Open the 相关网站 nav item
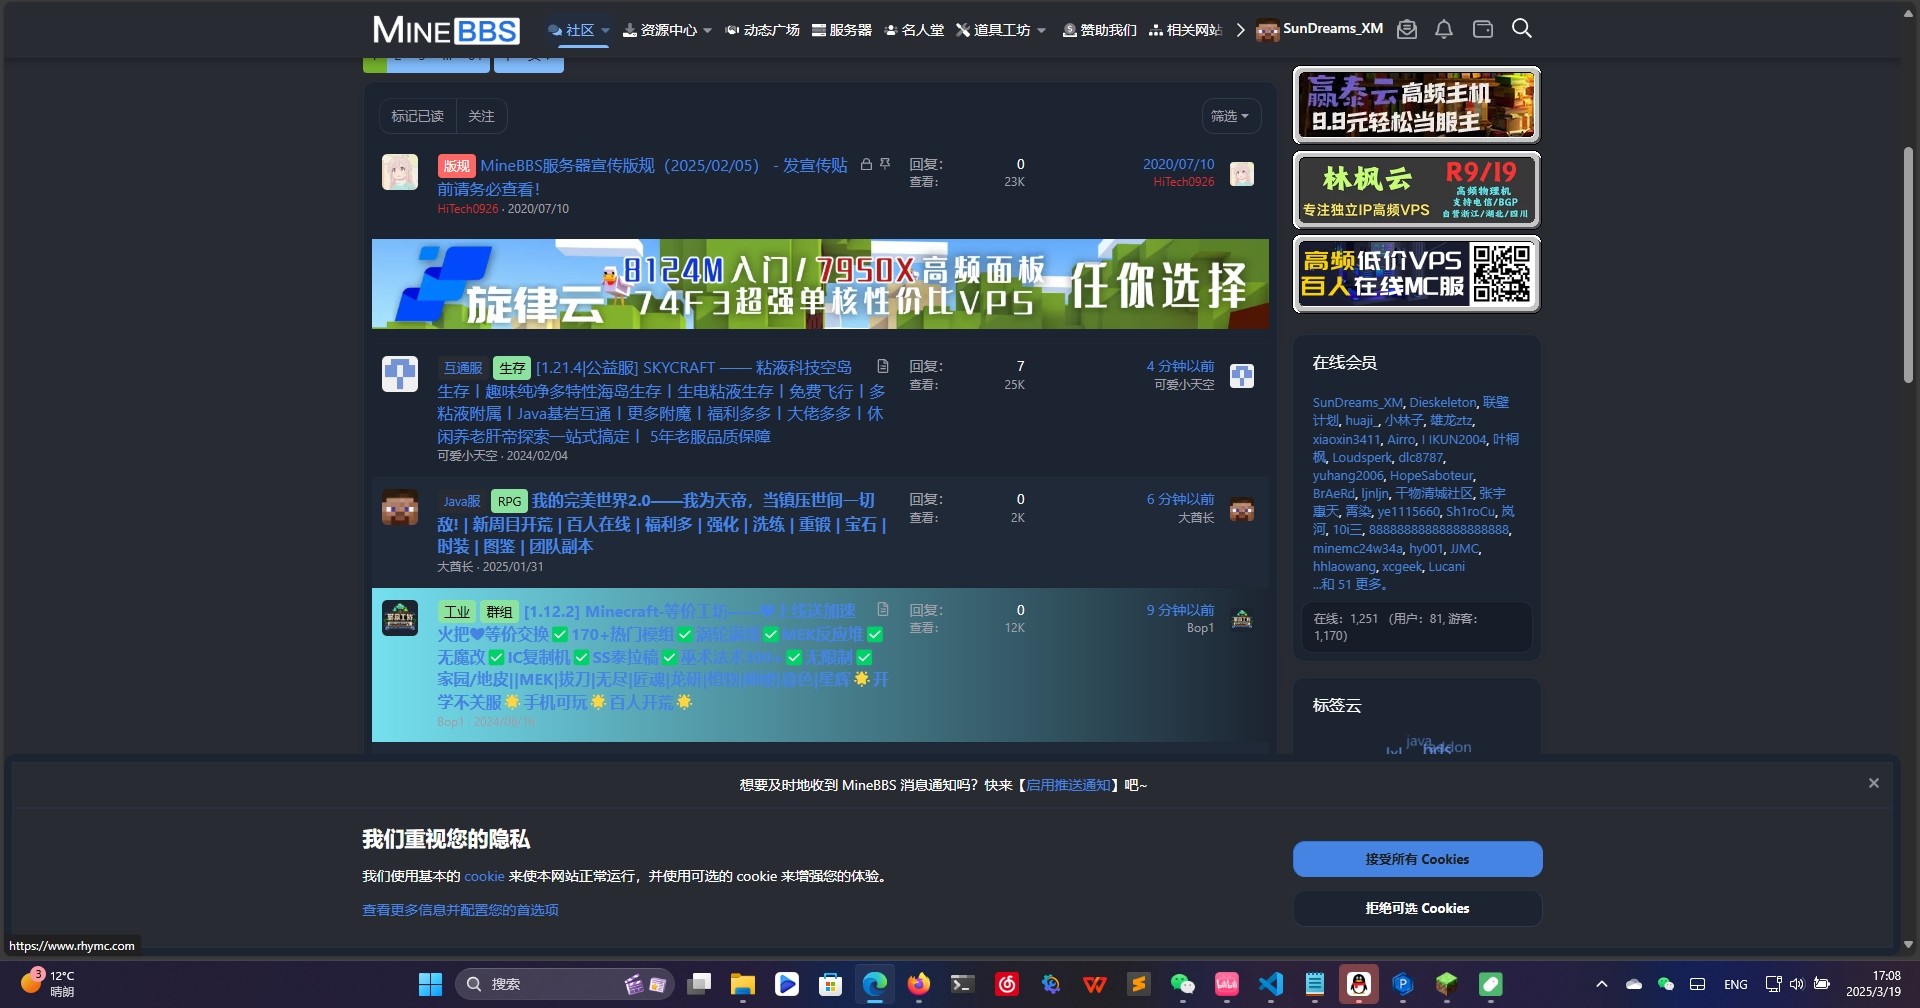 click(x=1185, y=30)
